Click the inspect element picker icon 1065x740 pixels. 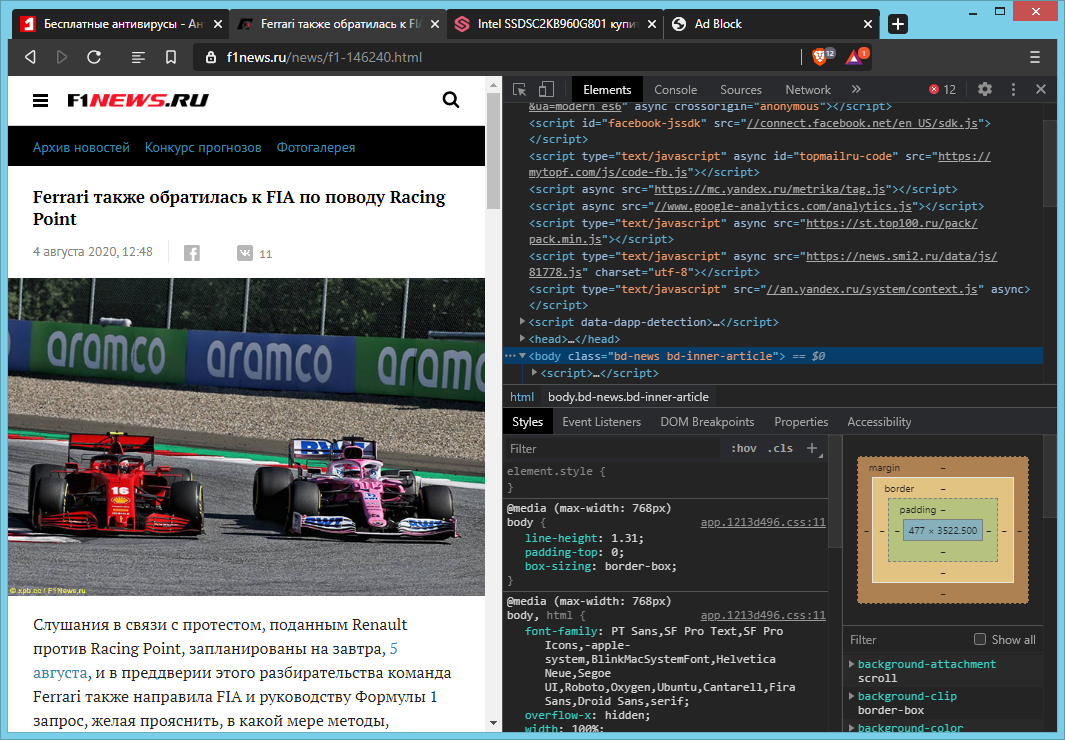(x=520, y=89)
